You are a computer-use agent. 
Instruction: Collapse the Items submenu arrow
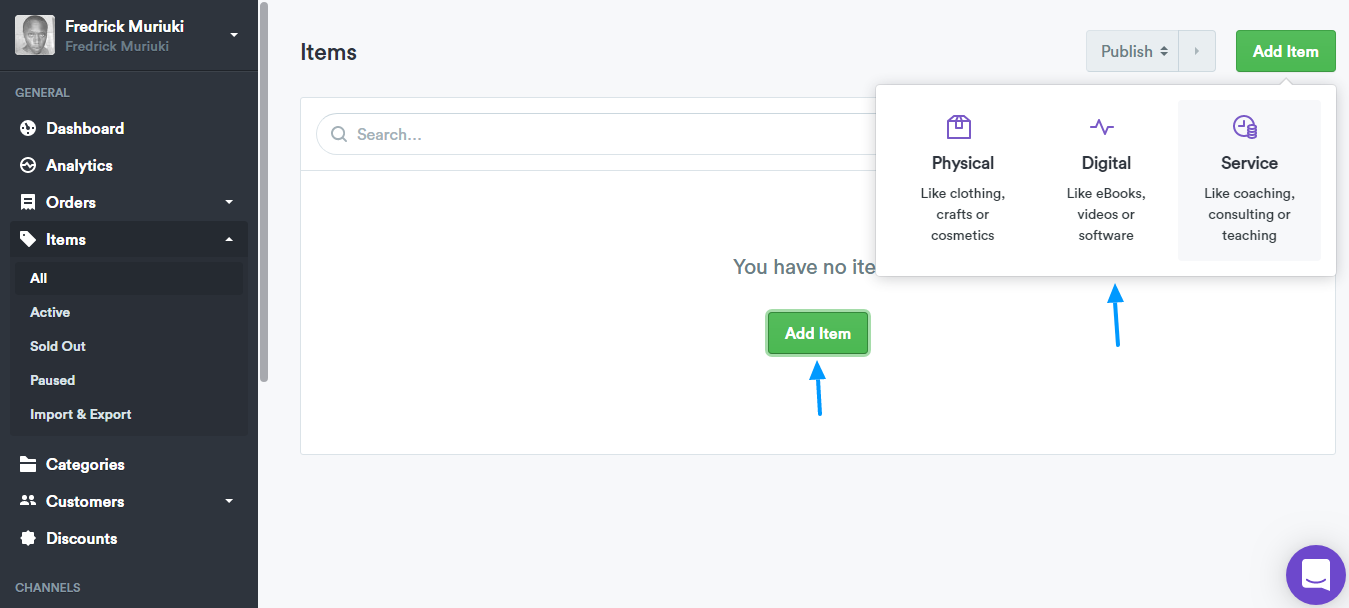229,239
